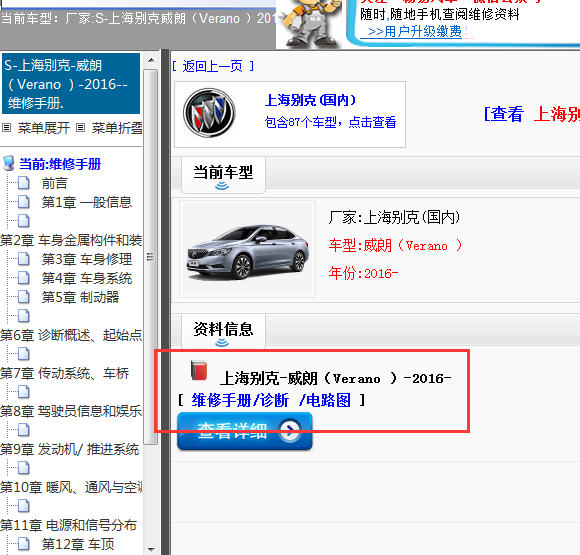The height and width of the screenshot is (555, 580).
Task: Click the sidebar scrollbar up arrow
Action: pyautogui.click(x=151, y=60)
